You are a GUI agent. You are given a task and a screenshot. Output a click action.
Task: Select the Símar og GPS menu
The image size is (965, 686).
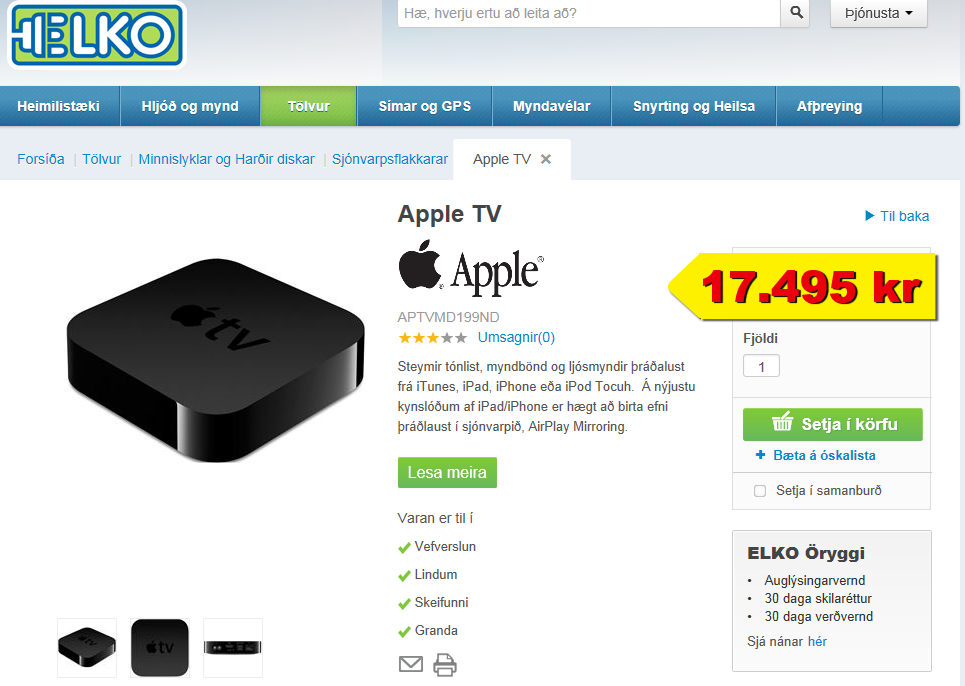tap(425, 106)
